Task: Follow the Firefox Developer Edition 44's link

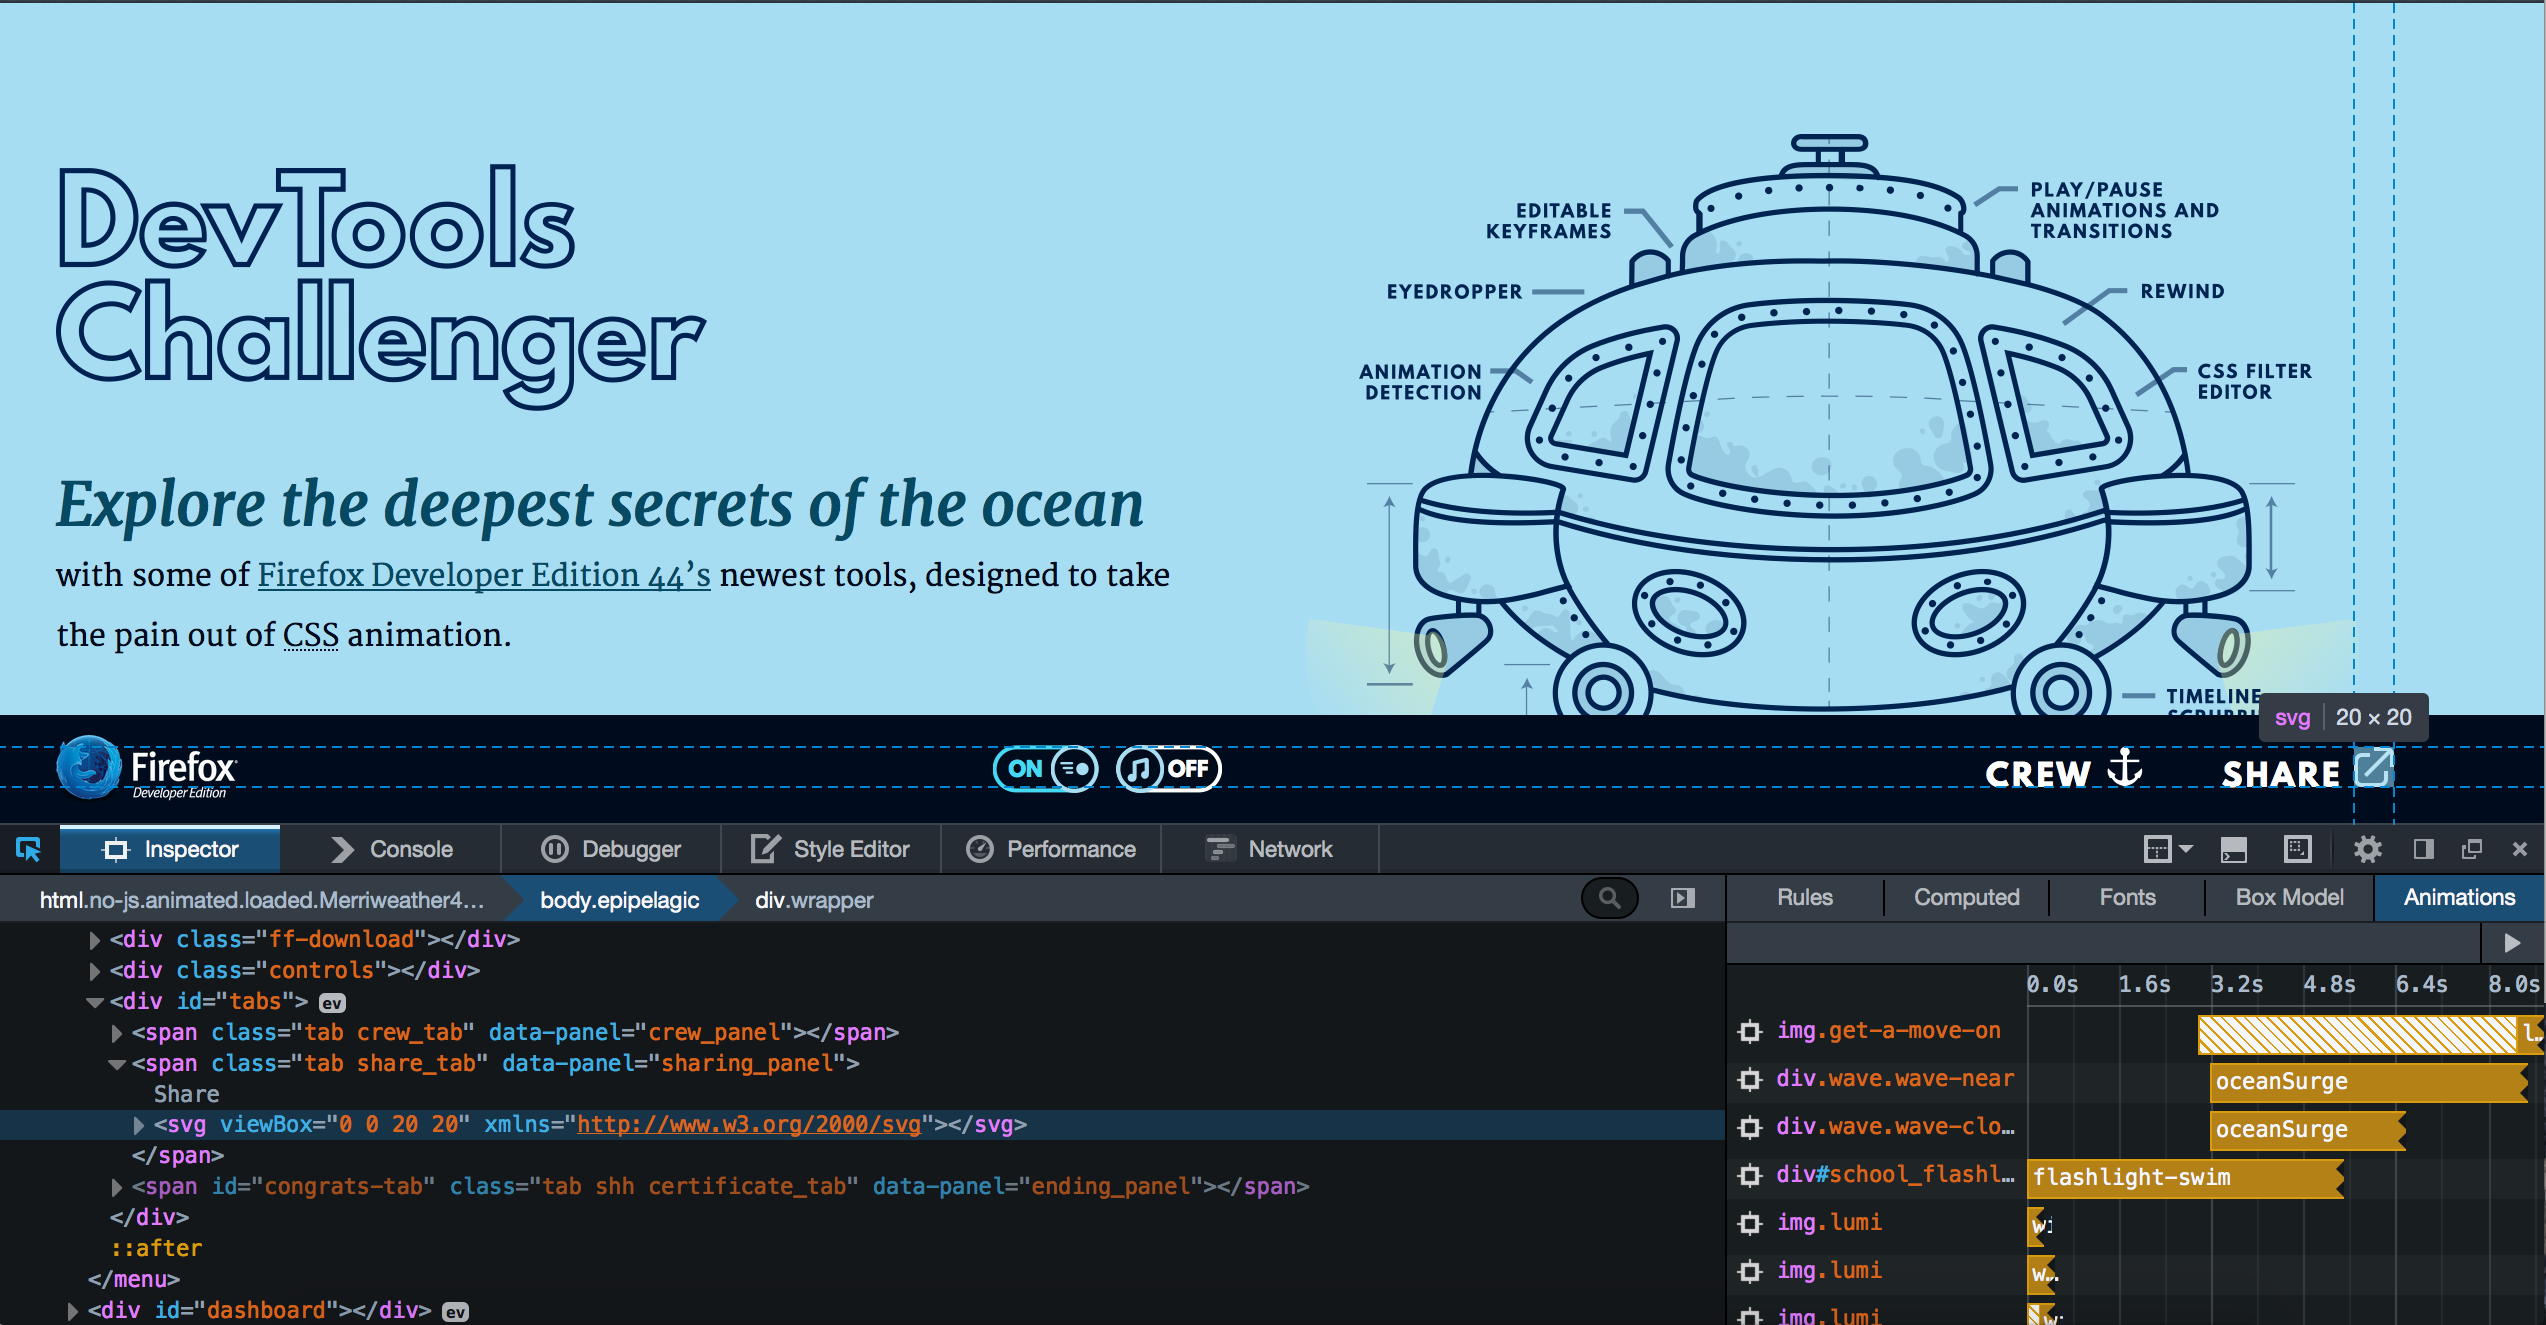Action: click(484, 575)
